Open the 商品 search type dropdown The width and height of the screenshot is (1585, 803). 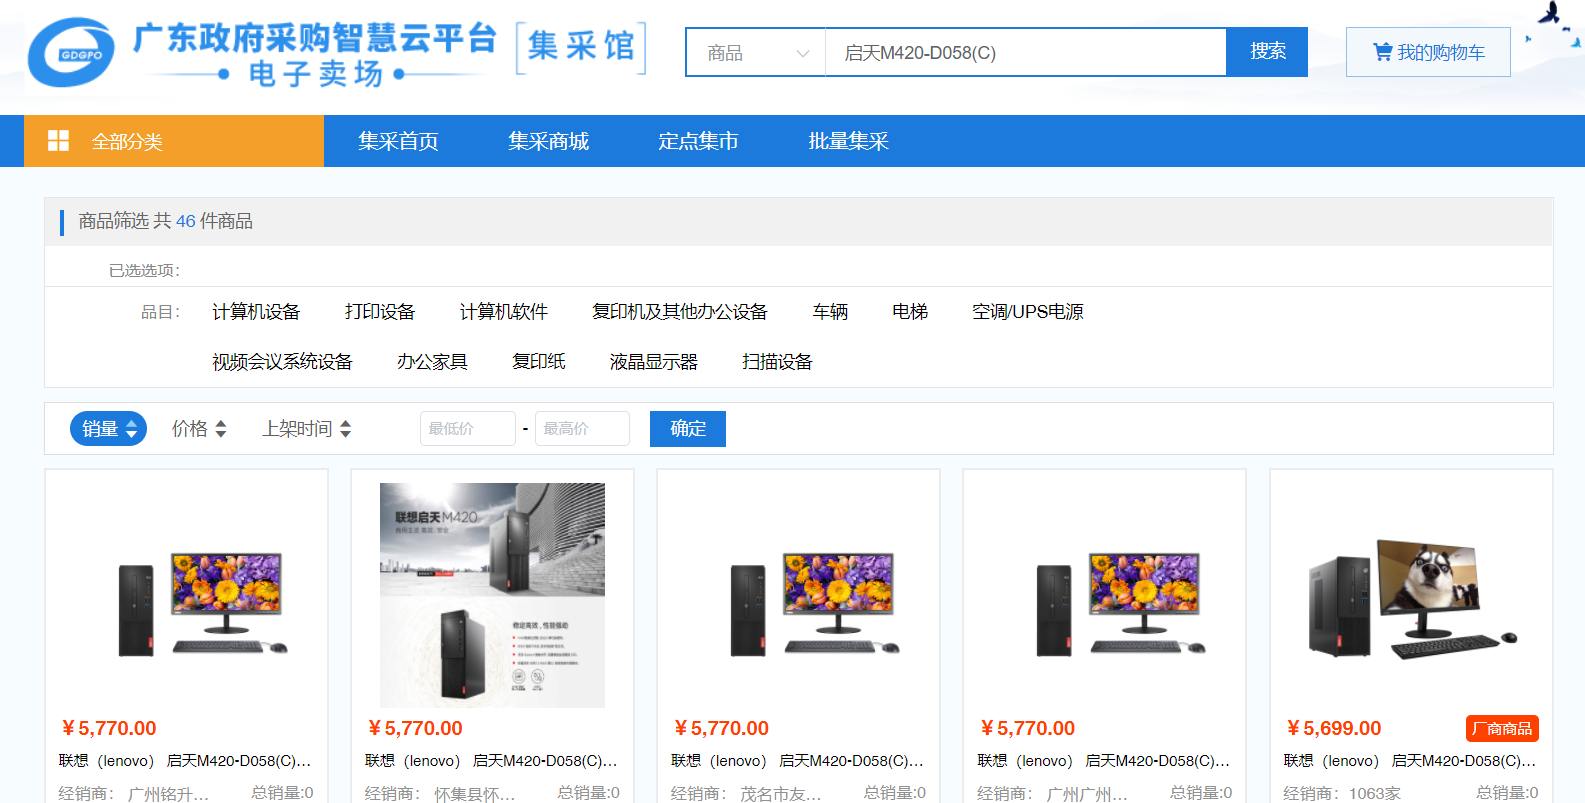(x=756, y=53)
